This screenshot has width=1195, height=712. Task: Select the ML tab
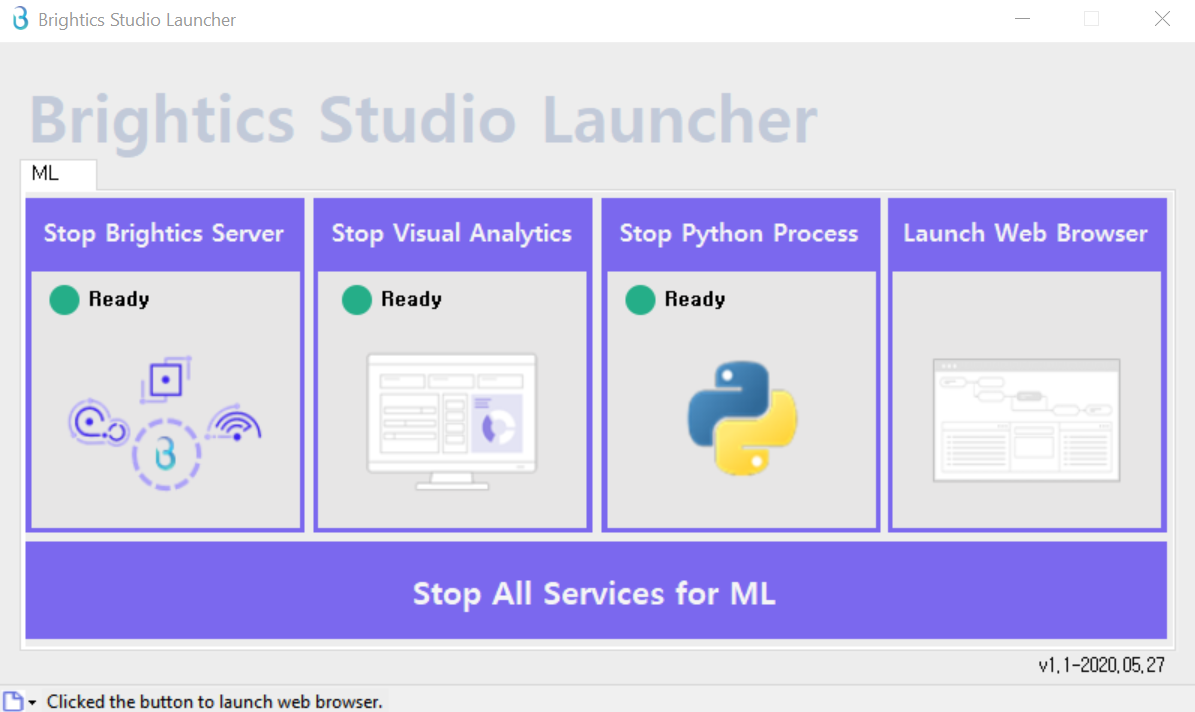pyautogui.click(x=58, y=174)
